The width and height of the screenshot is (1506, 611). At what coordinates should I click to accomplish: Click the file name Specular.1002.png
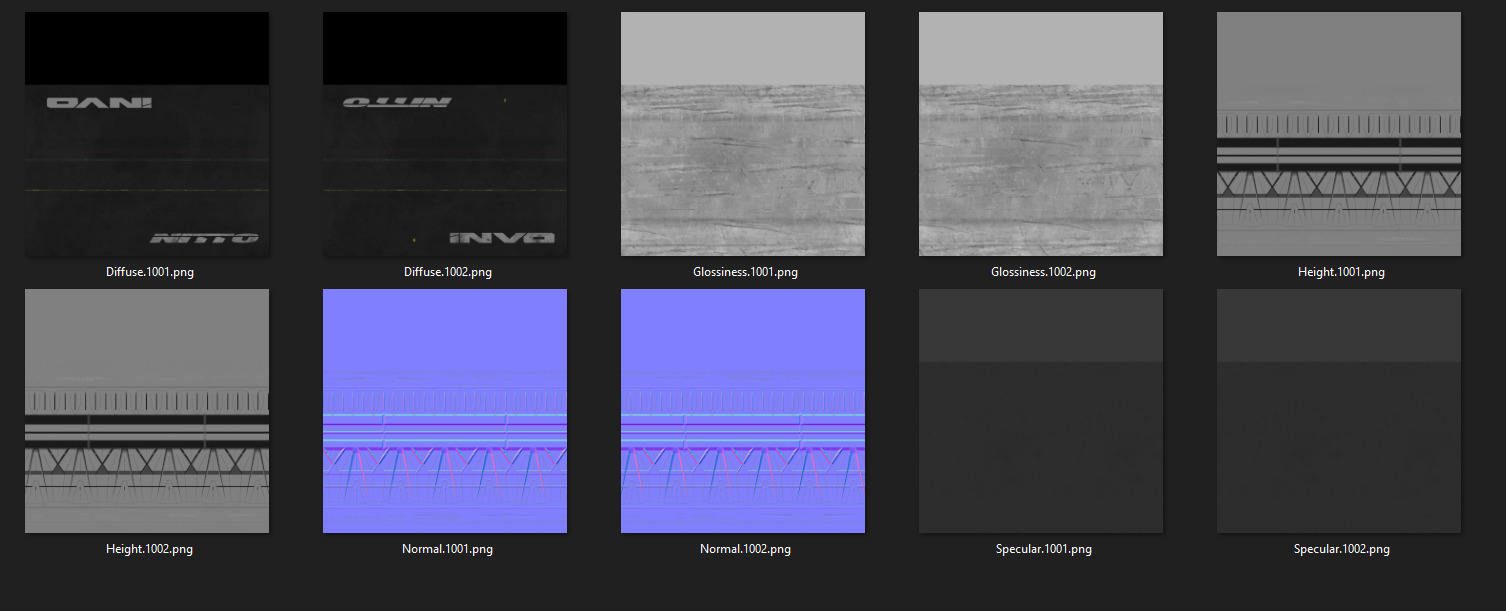[1342, 549]
